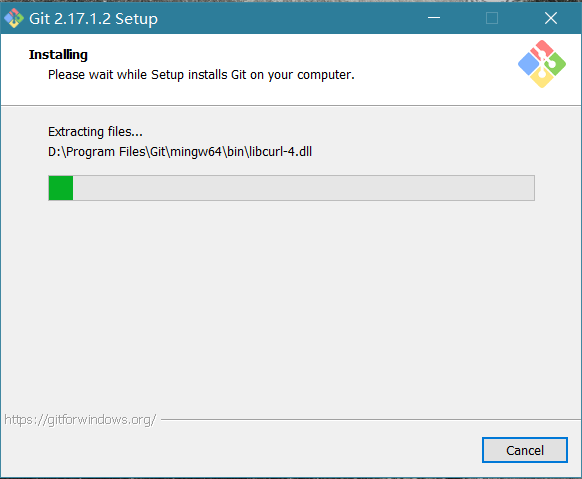
Task: Minimize the Git Setup window
Action: coord(434,18)
